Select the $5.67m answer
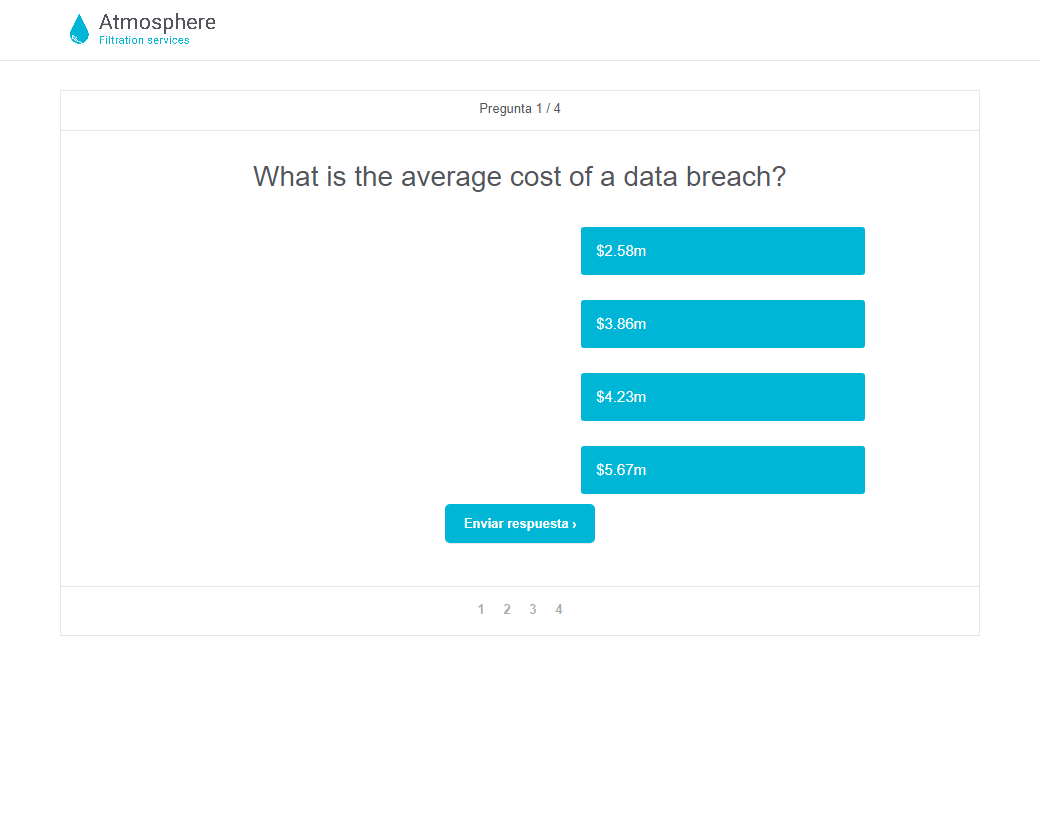This screenshot has height=820, width=1040. pos(722,470)
